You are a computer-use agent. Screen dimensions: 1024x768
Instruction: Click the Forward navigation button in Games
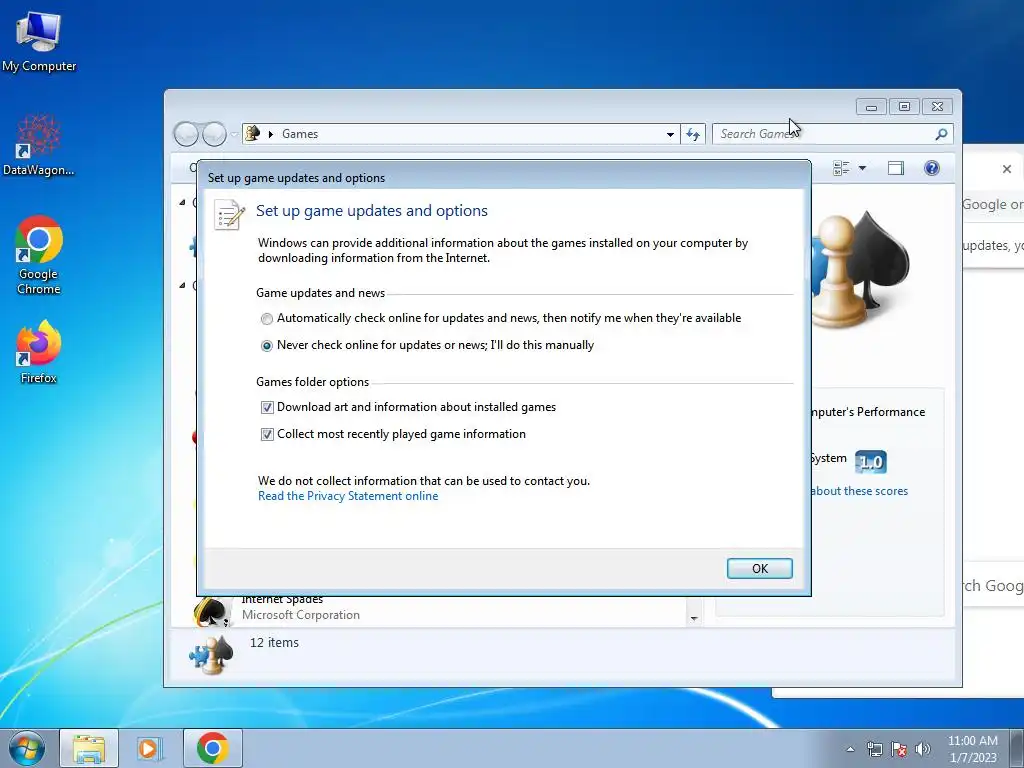[x=214, y=134]
